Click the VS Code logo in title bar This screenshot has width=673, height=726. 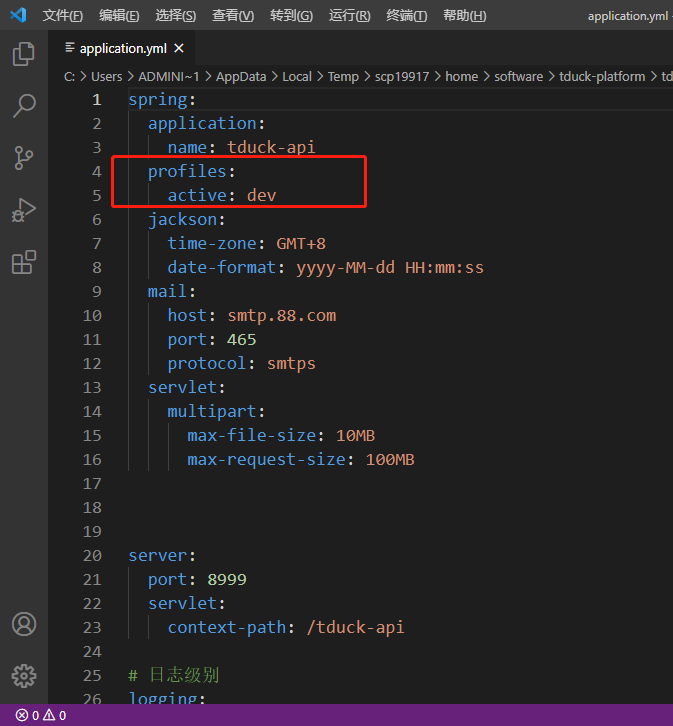pos(18,15)
